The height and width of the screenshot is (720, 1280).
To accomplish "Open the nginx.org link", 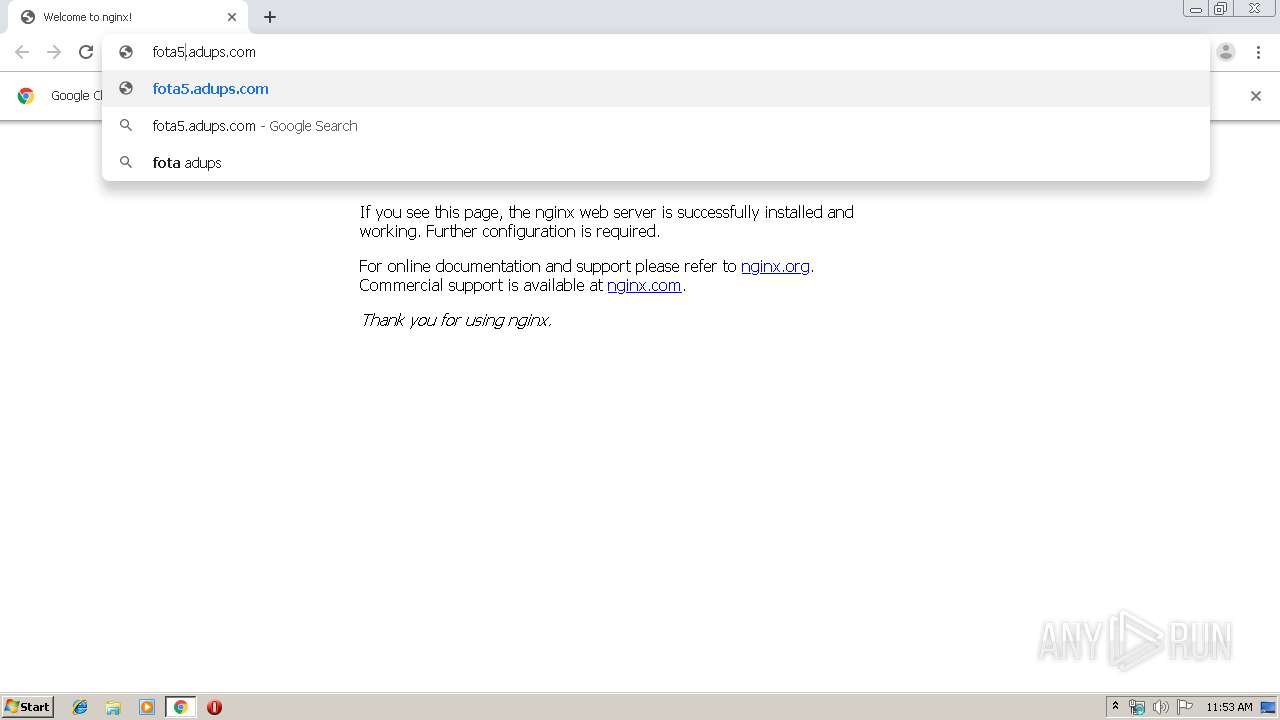I will 775,266.
